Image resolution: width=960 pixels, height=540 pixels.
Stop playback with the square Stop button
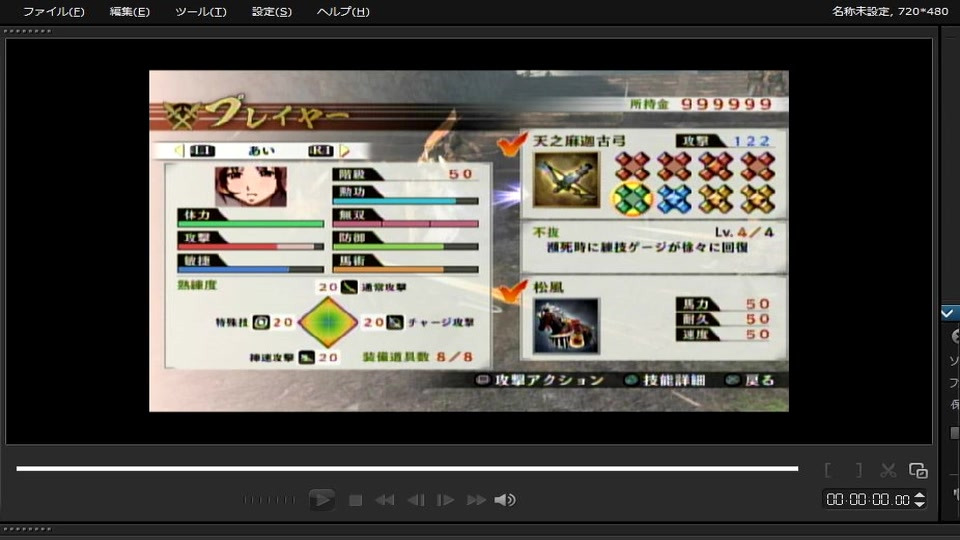[355, 500]
